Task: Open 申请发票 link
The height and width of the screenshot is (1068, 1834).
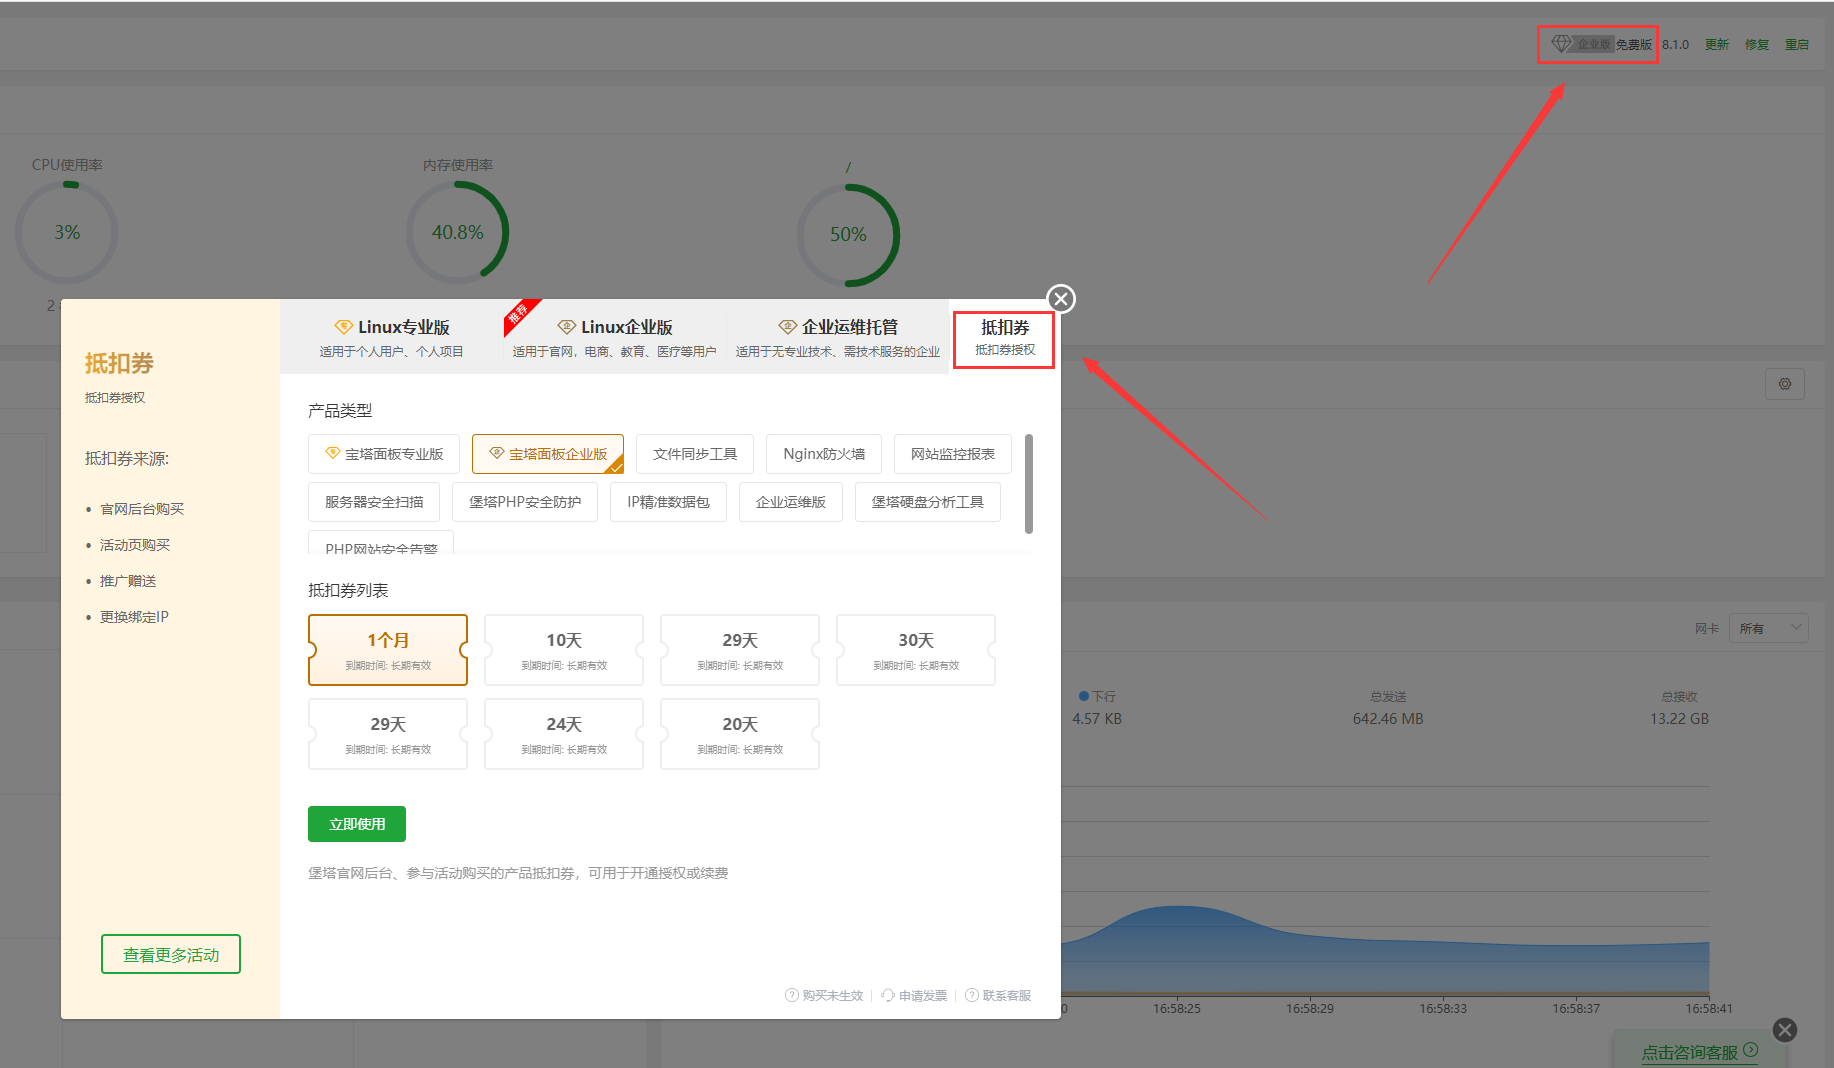Action: pyautogui.click(x=922, y=996)
